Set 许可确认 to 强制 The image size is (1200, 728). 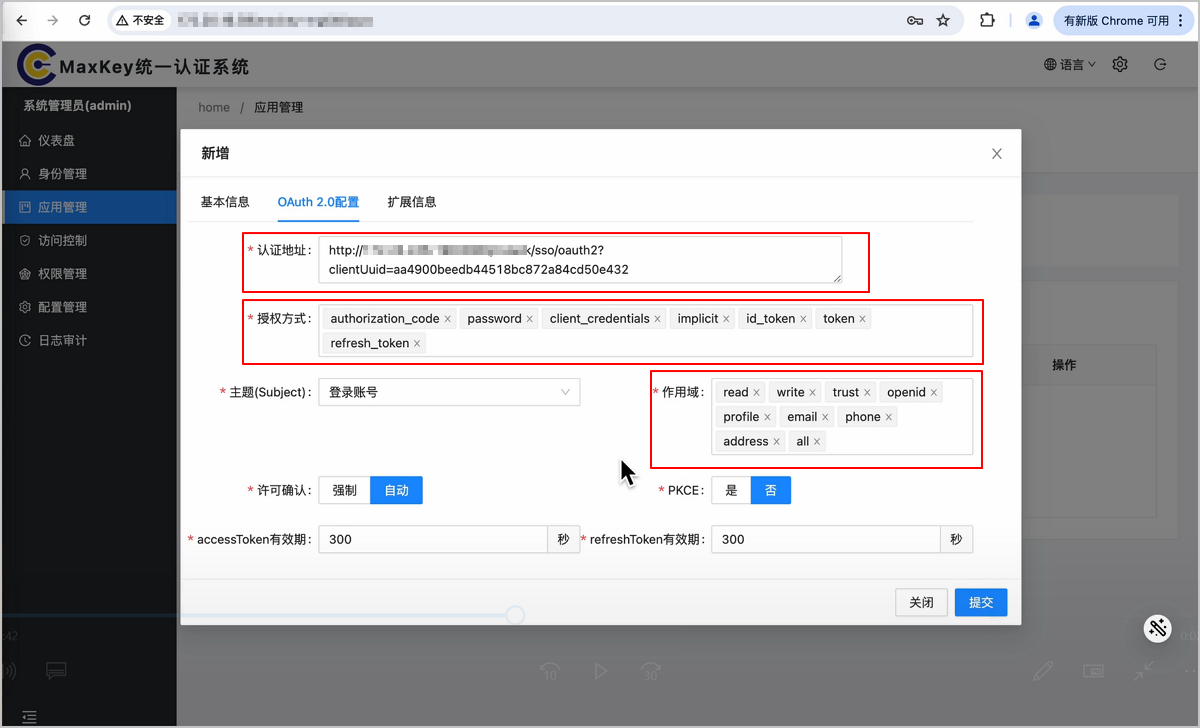[344, 490]
